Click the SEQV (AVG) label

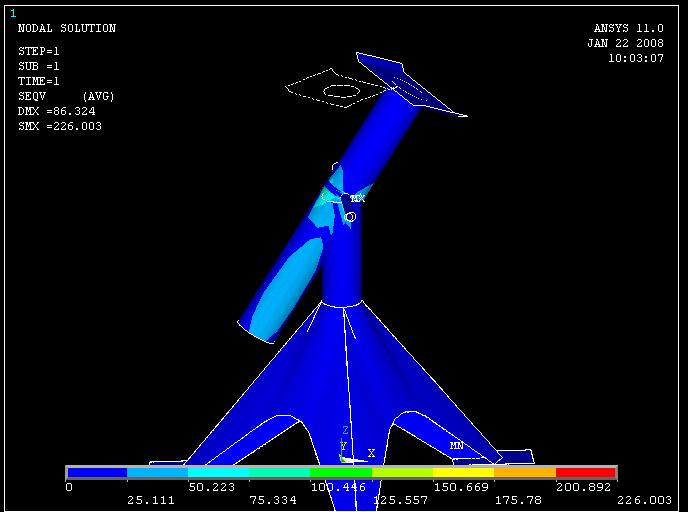coord(66,97)
